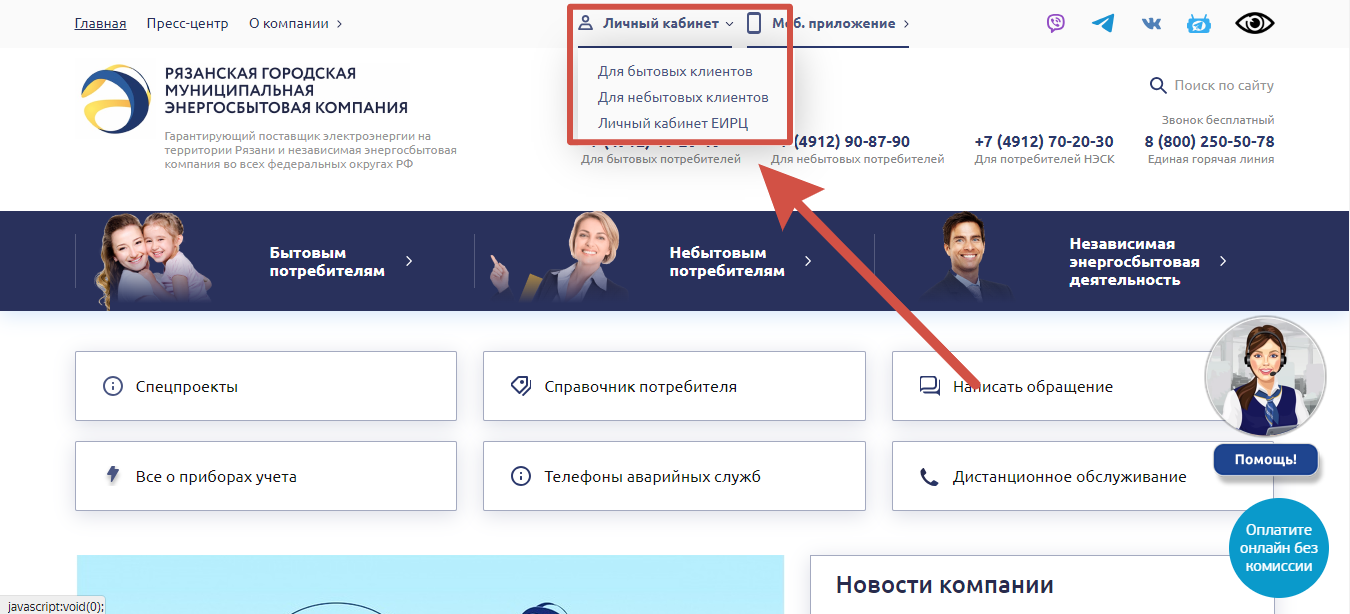Open Личный кабинет menu label

660,23
